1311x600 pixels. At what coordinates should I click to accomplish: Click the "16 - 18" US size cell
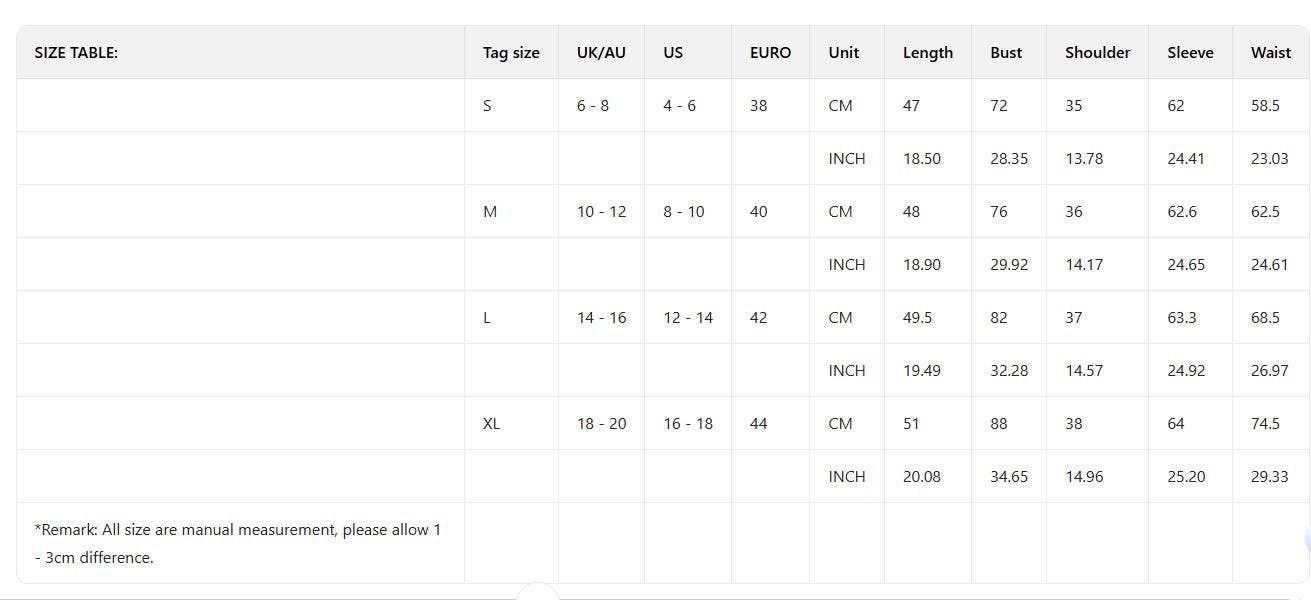688,423
